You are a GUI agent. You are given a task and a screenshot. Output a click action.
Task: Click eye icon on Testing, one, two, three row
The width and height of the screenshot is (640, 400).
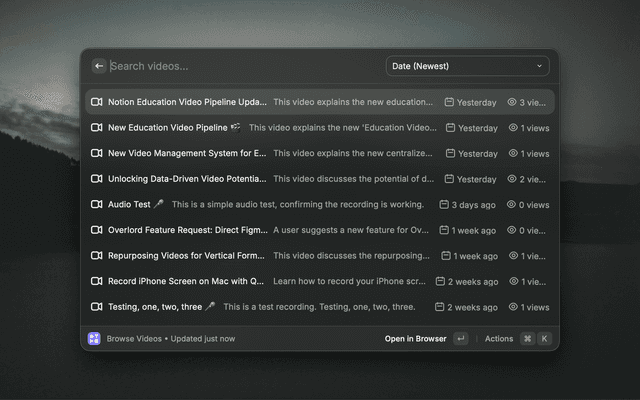(513, 307)
